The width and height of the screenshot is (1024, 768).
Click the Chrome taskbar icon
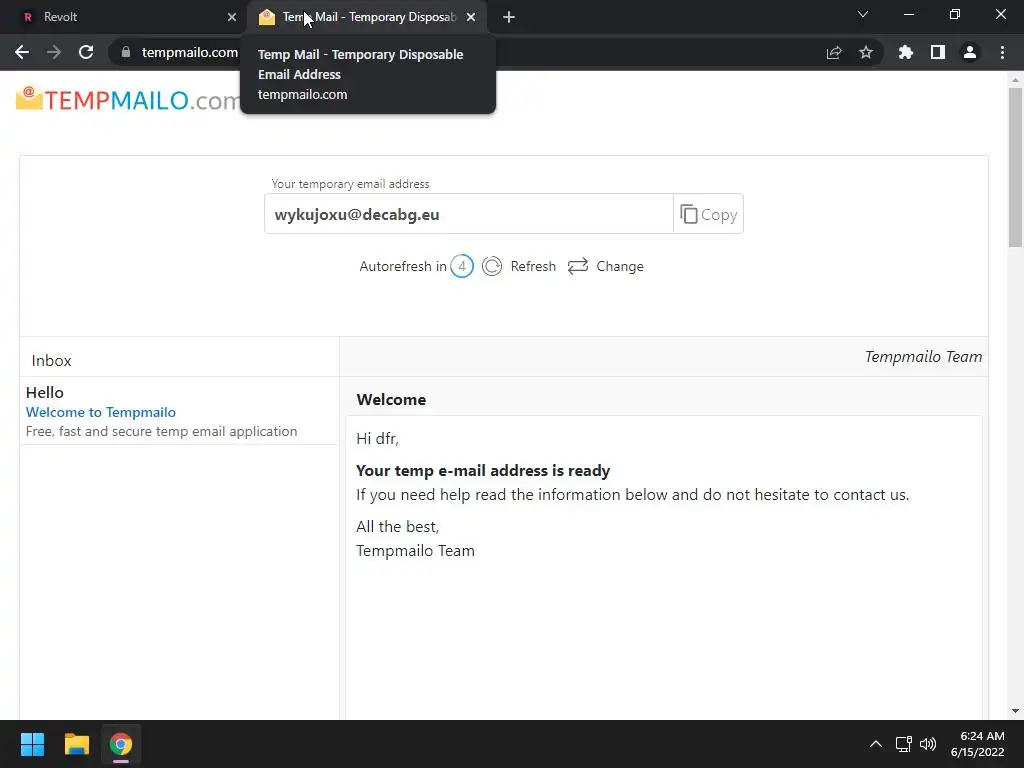click(x=121, y=744)
